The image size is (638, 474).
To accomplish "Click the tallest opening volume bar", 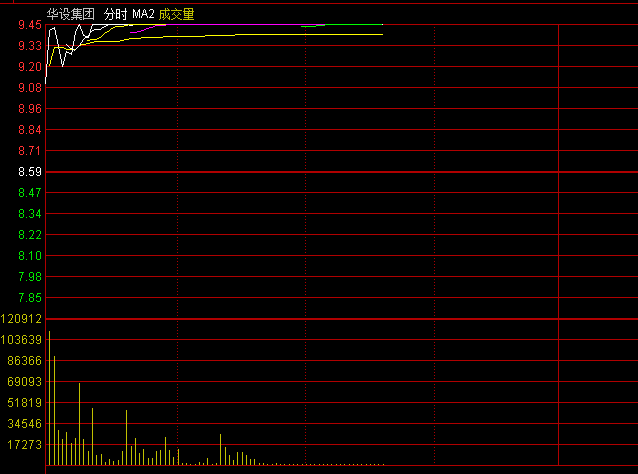I will (50, 398).
